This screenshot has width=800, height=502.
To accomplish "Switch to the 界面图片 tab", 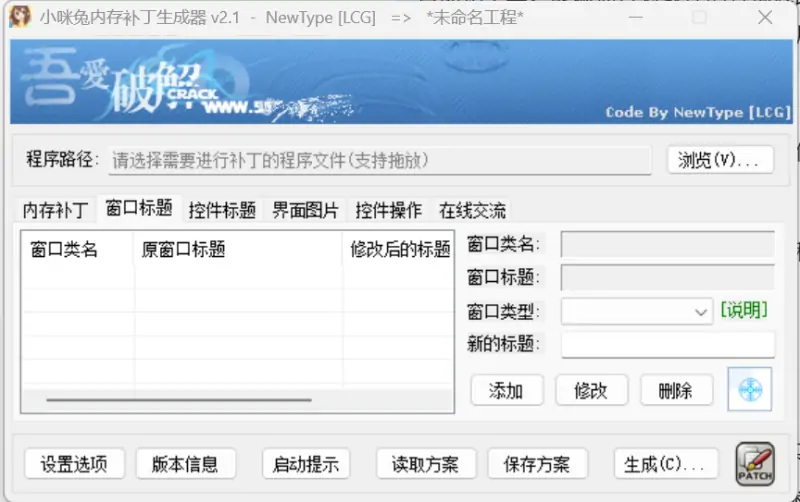I will click(305, 211).
